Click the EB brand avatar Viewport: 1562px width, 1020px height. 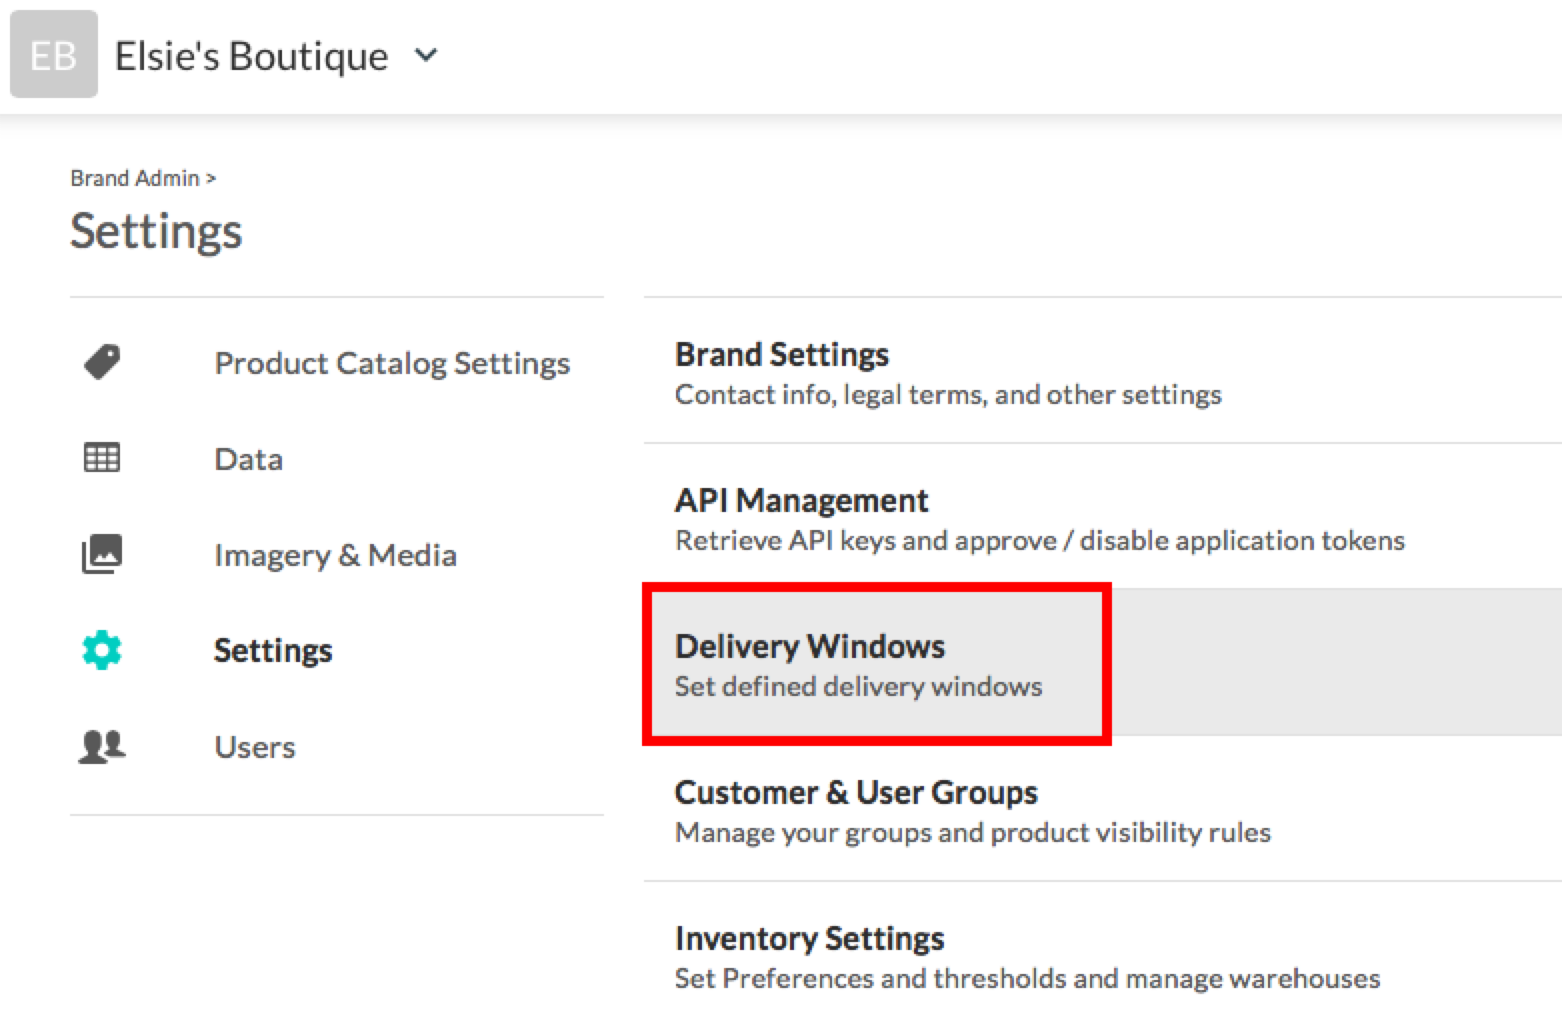pos(53,55)
